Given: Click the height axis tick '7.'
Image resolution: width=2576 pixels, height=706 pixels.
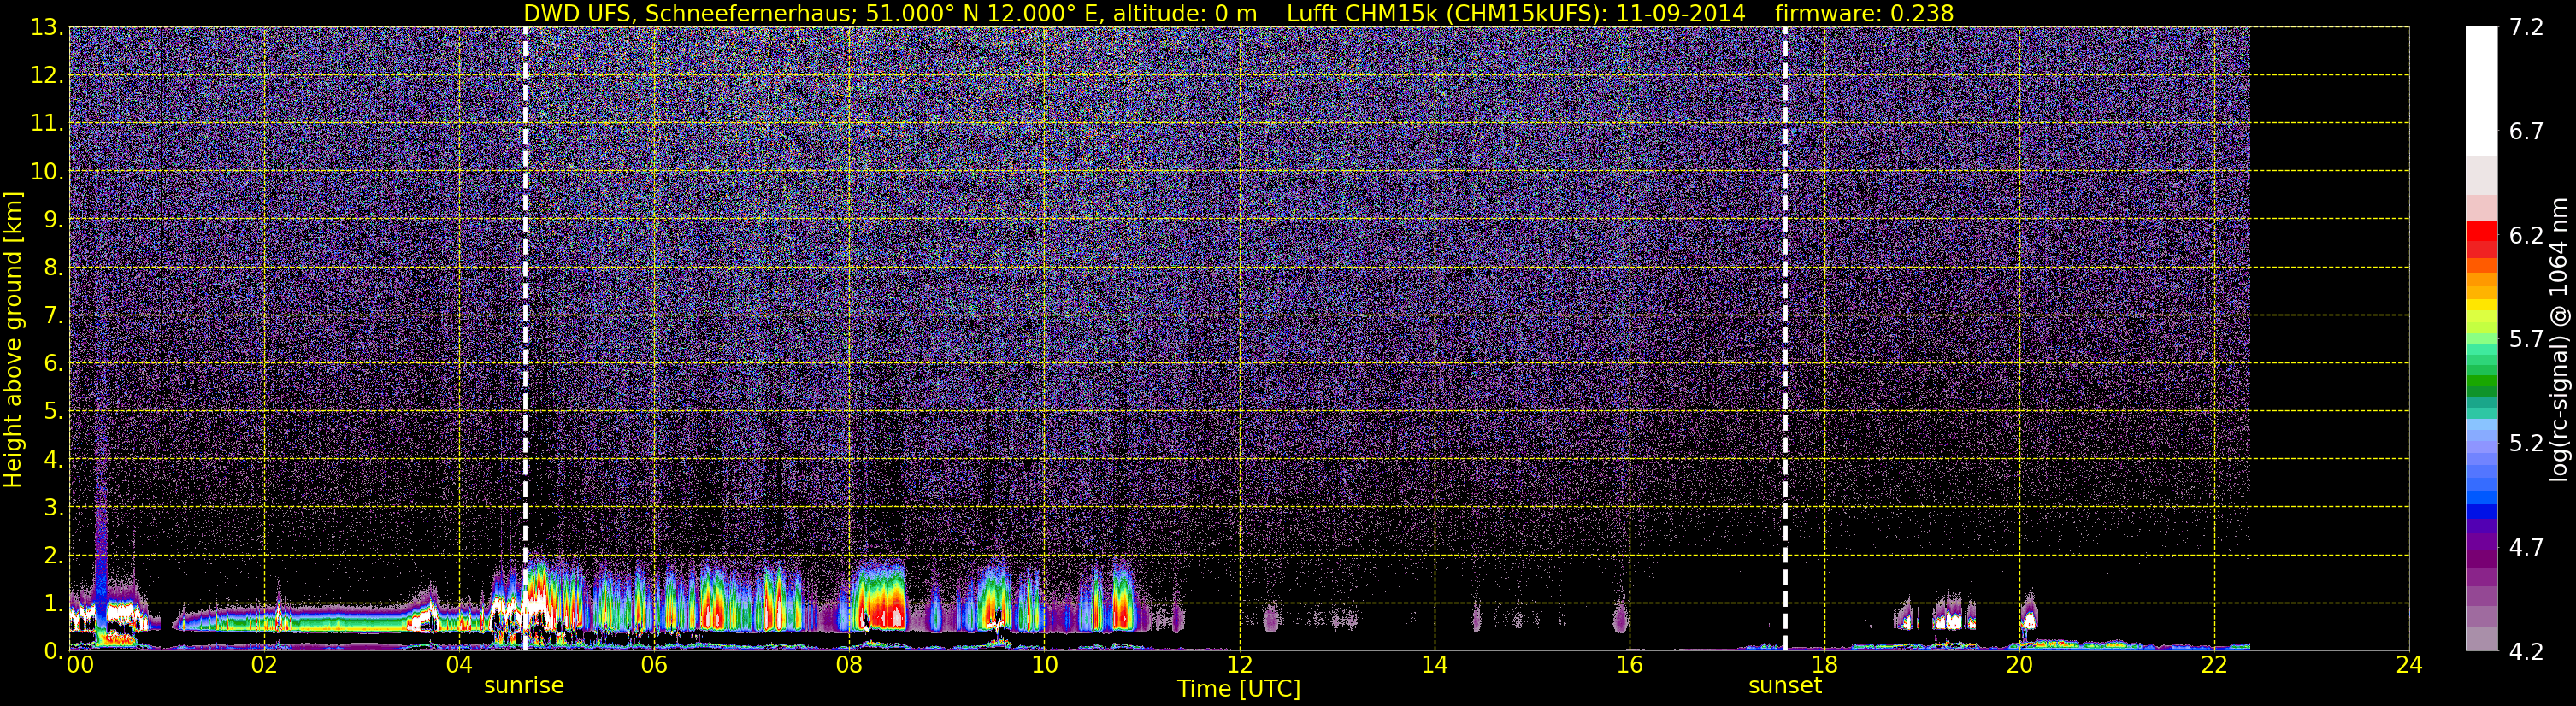Looking at the screenshot, I should click(x=52, y=316).
